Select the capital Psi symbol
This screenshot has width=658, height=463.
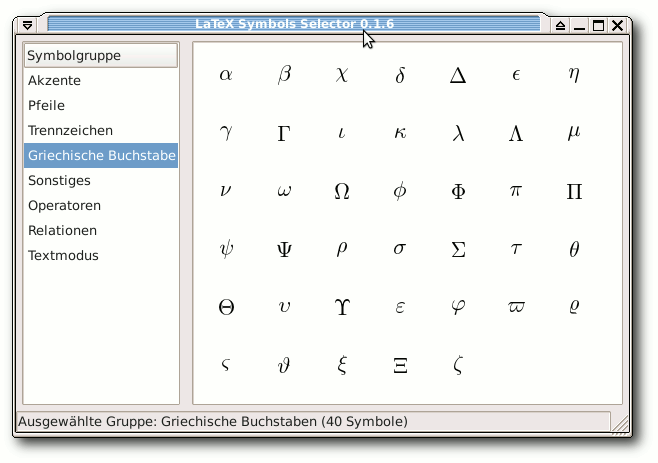click(284, 249)
